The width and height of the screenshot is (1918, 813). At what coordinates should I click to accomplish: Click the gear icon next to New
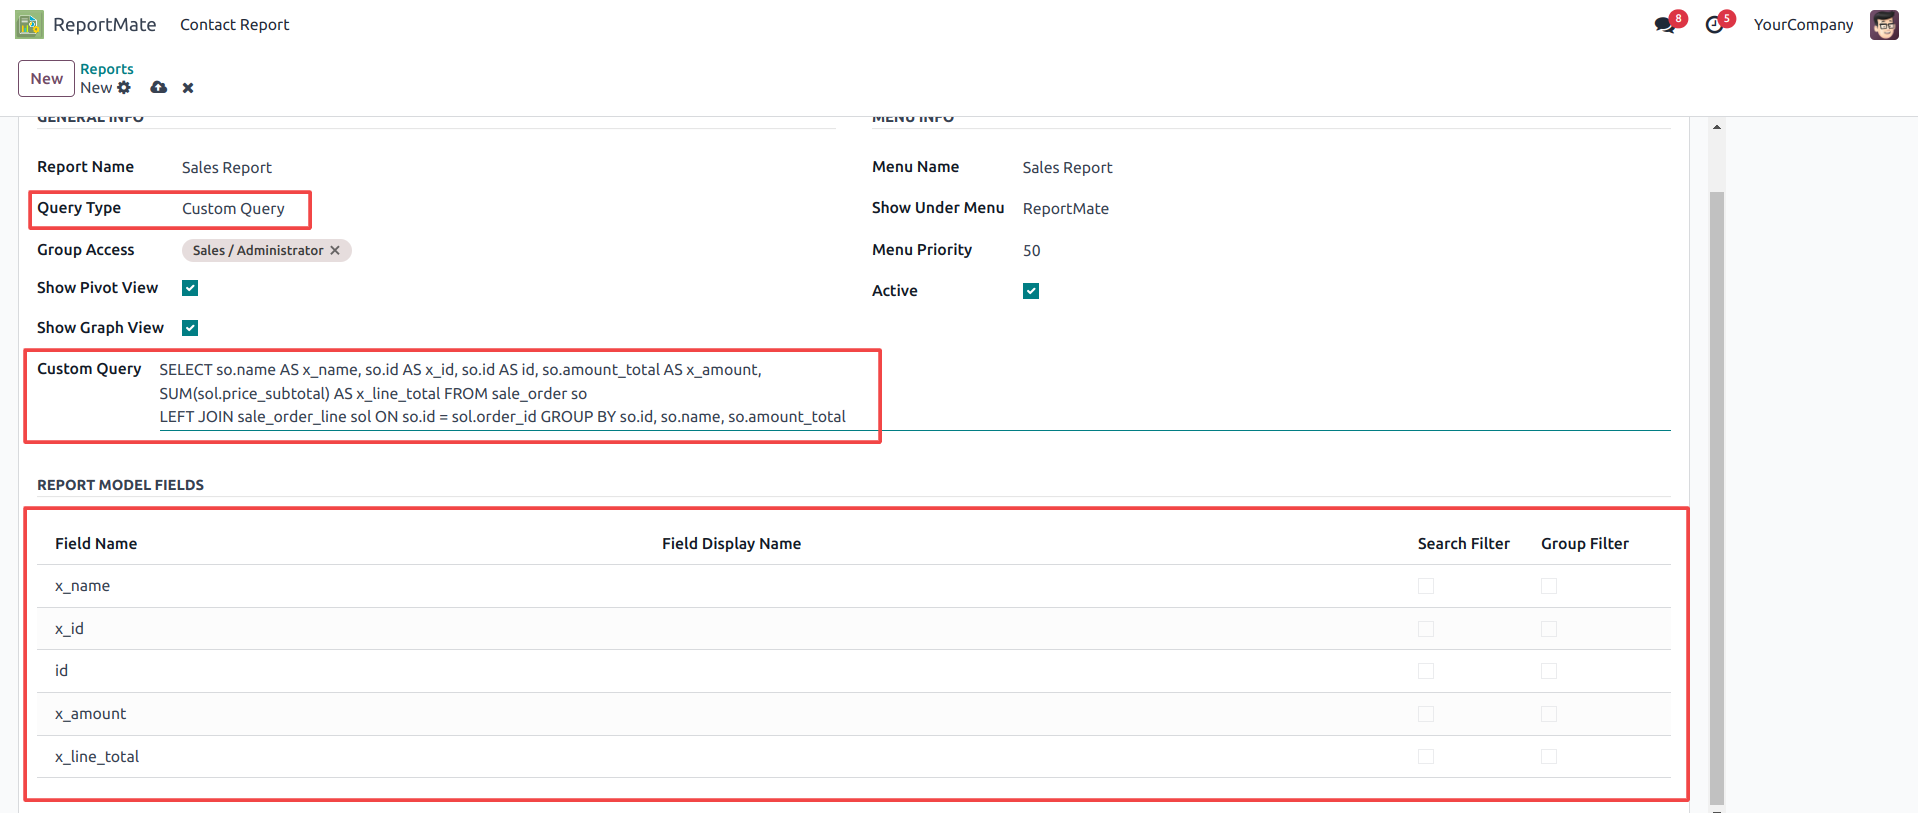(124, 88)
